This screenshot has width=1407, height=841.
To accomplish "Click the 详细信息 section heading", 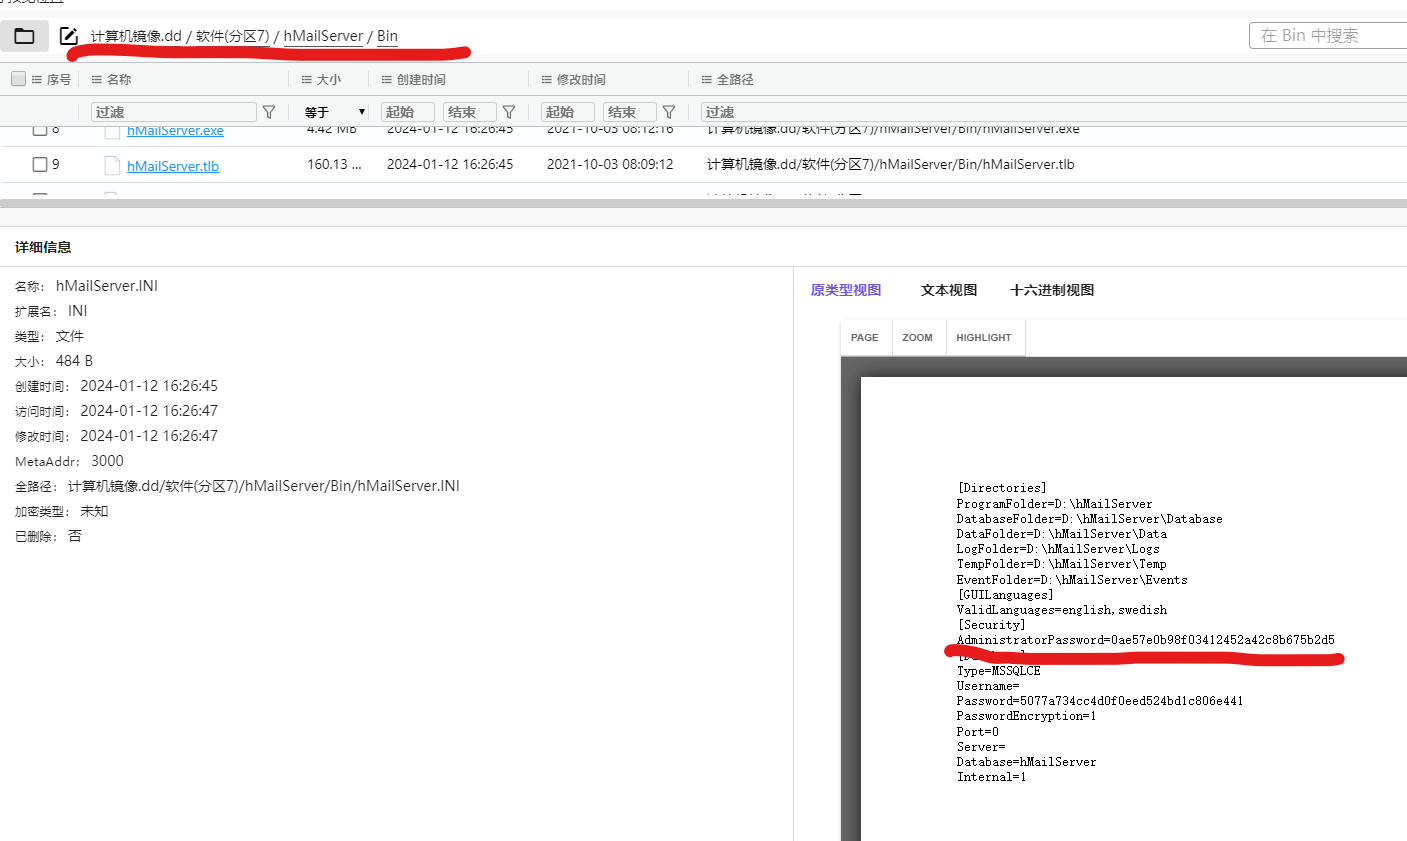I will (43, 247).
